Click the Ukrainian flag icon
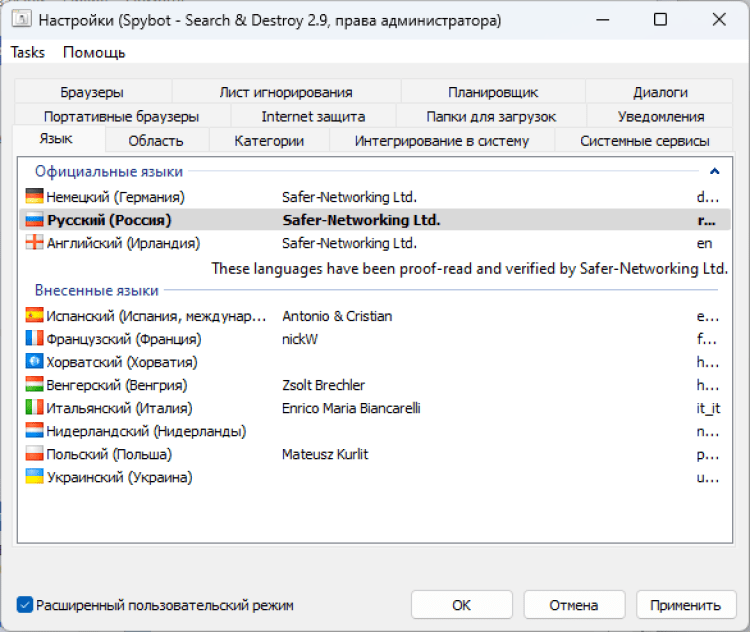The width and height of the screenshot is (750, 632). coord(34,477)
